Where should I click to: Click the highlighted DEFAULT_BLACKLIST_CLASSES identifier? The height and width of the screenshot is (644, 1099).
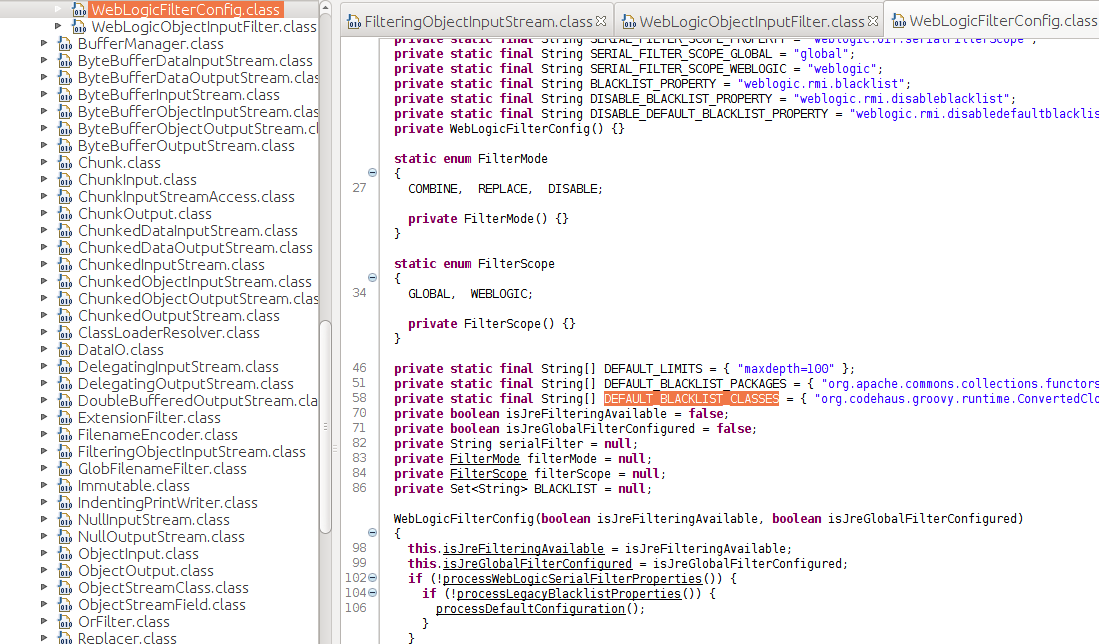point(691,399)
